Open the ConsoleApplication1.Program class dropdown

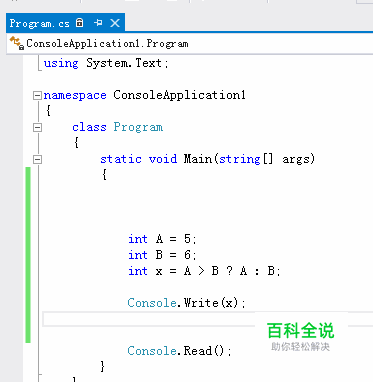190,44
